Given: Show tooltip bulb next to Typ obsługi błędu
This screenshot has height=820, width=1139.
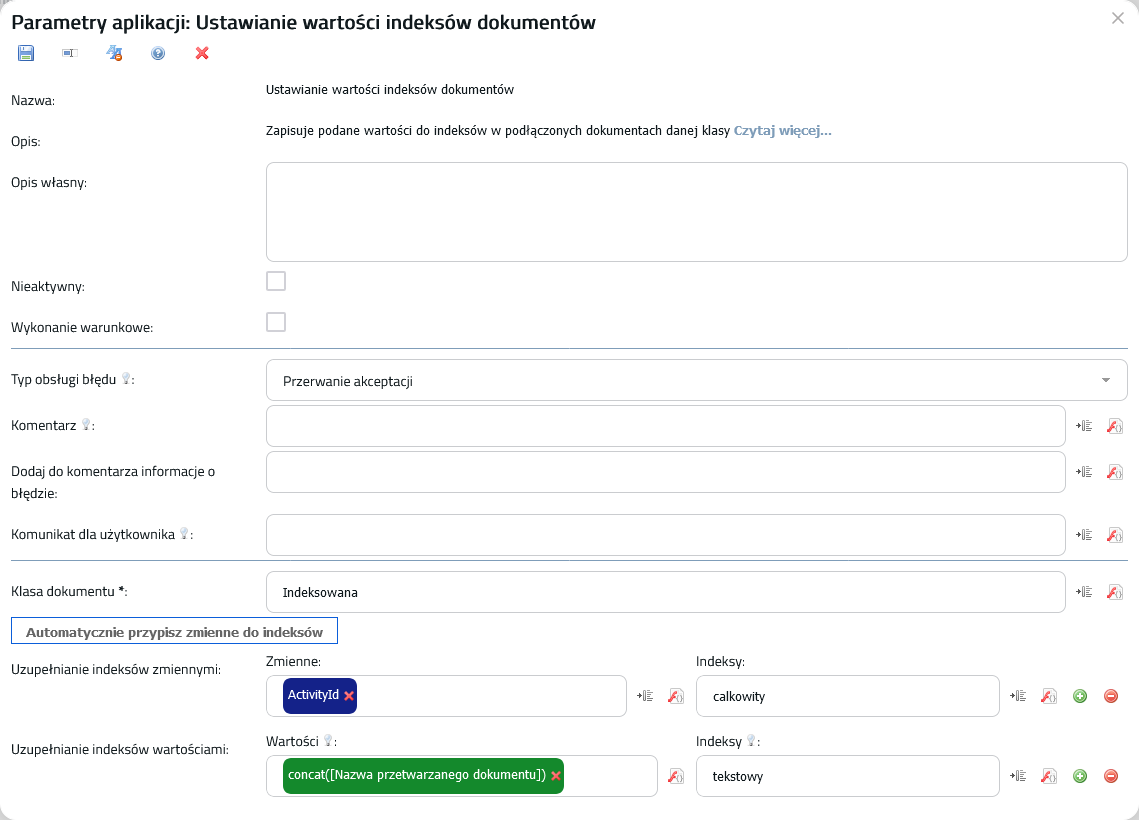Looking at the screenshot, I should (126, 380).
